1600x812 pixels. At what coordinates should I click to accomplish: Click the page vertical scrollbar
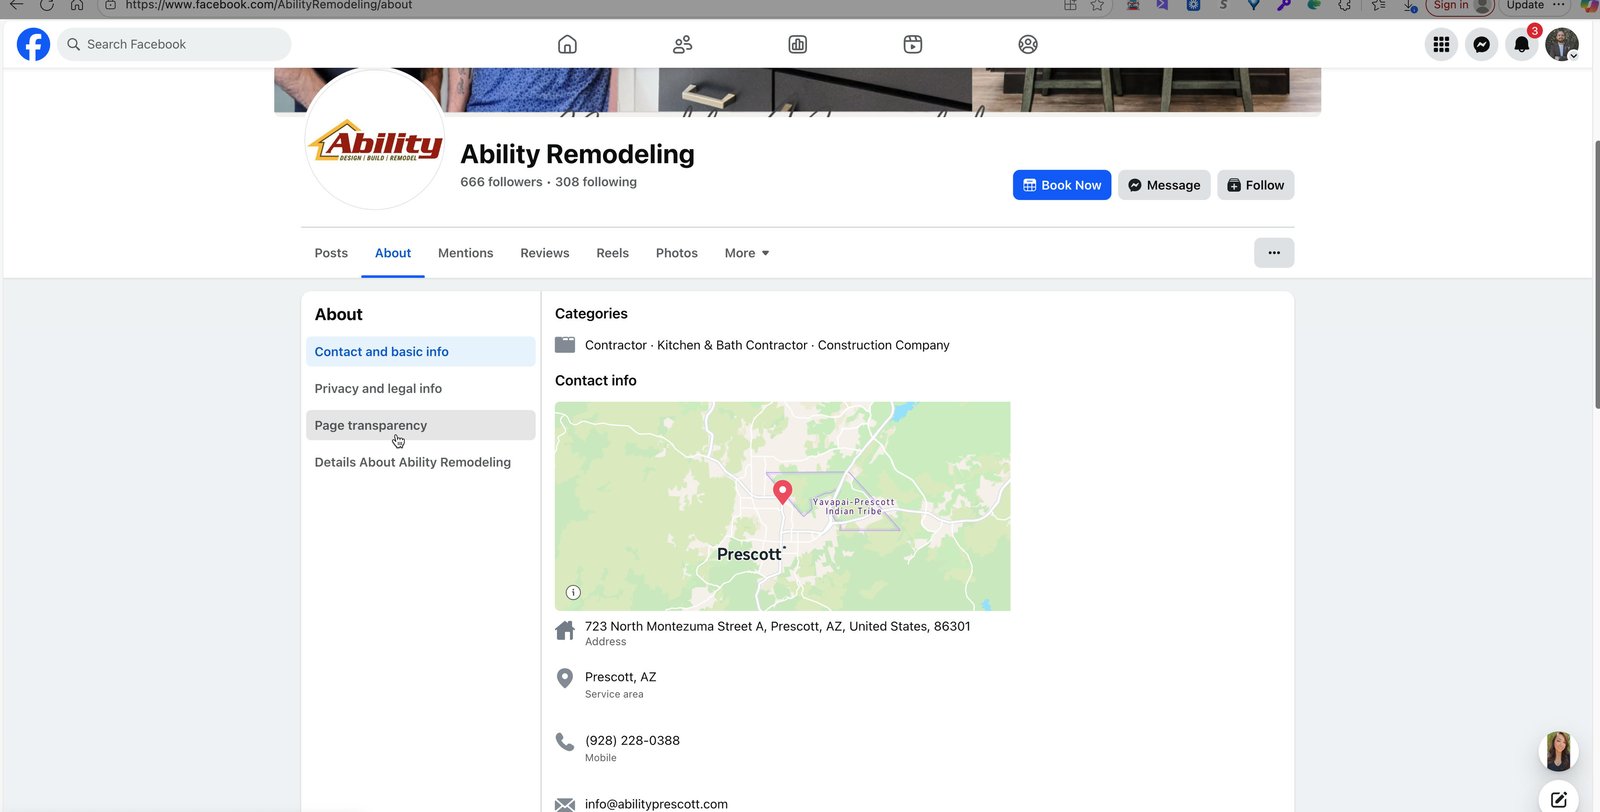pyautogui.click(x=1596, y=275)
